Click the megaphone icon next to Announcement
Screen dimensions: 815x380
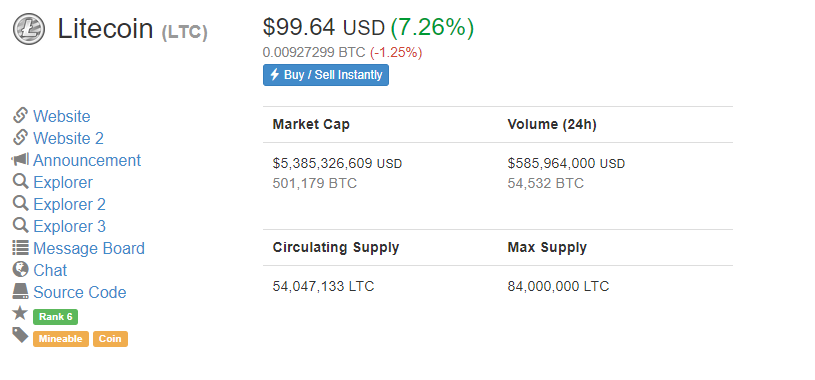(x=20, y=160)
